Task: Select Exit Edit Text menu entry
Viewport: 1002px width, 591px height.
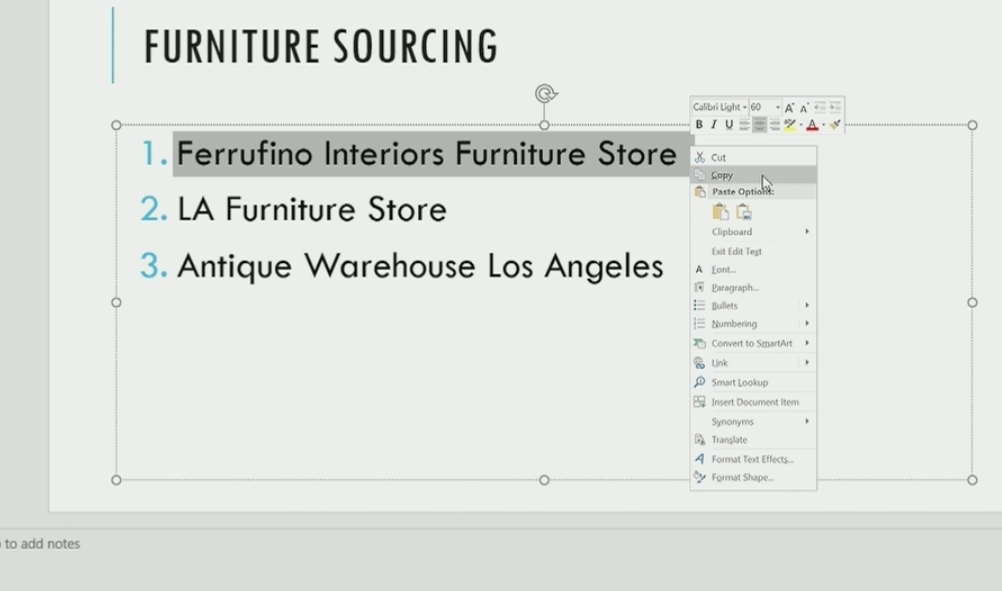Action: pyautogui.click(x=753, y=251)
